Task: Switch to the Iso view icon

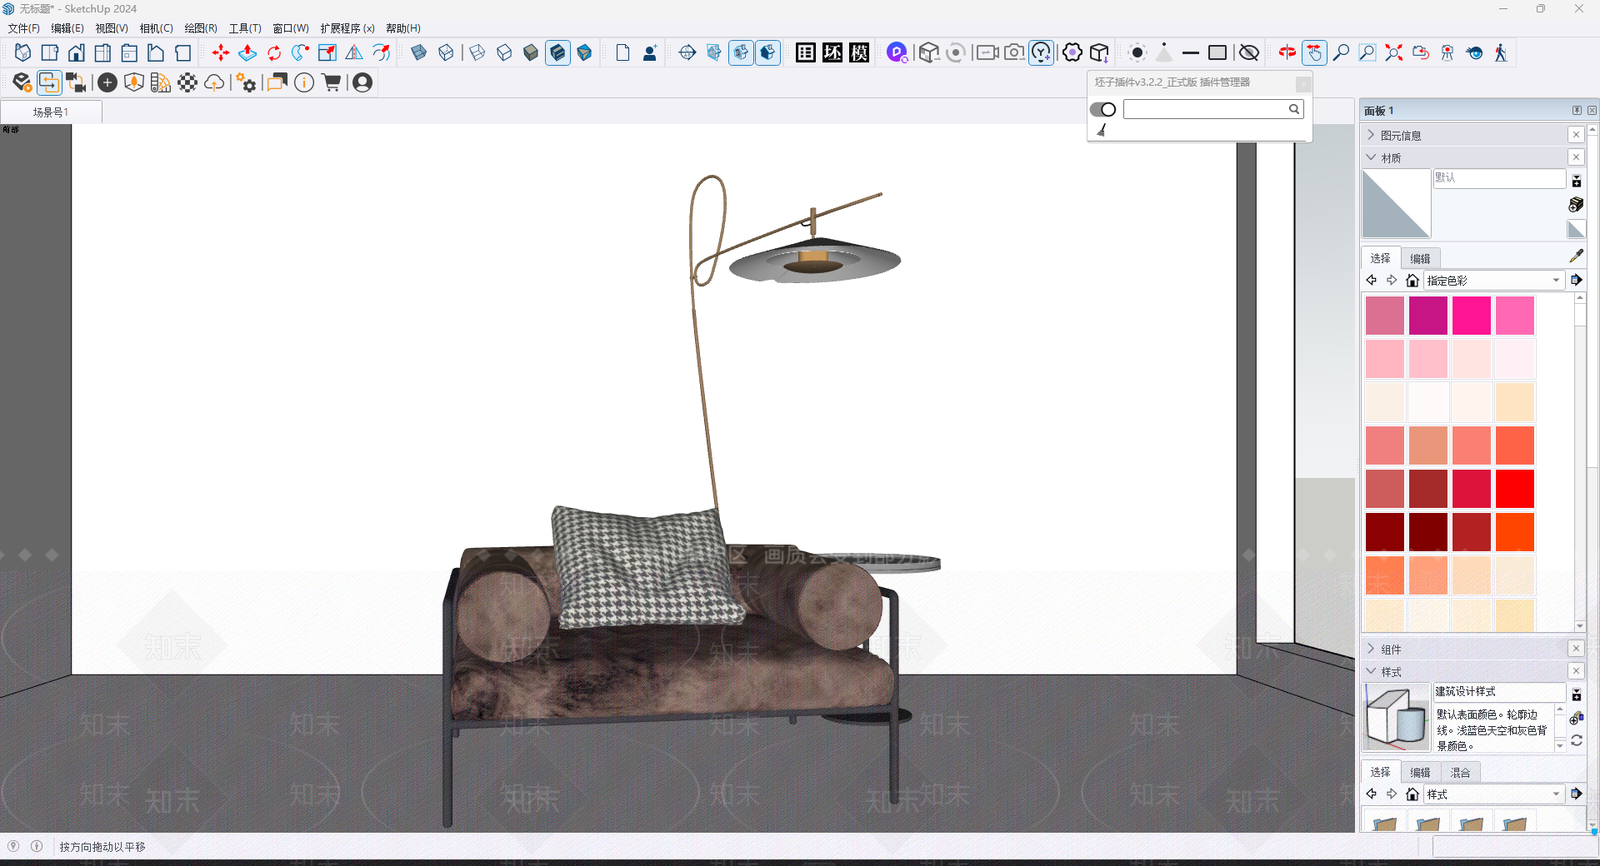Action: click(22, 53)
